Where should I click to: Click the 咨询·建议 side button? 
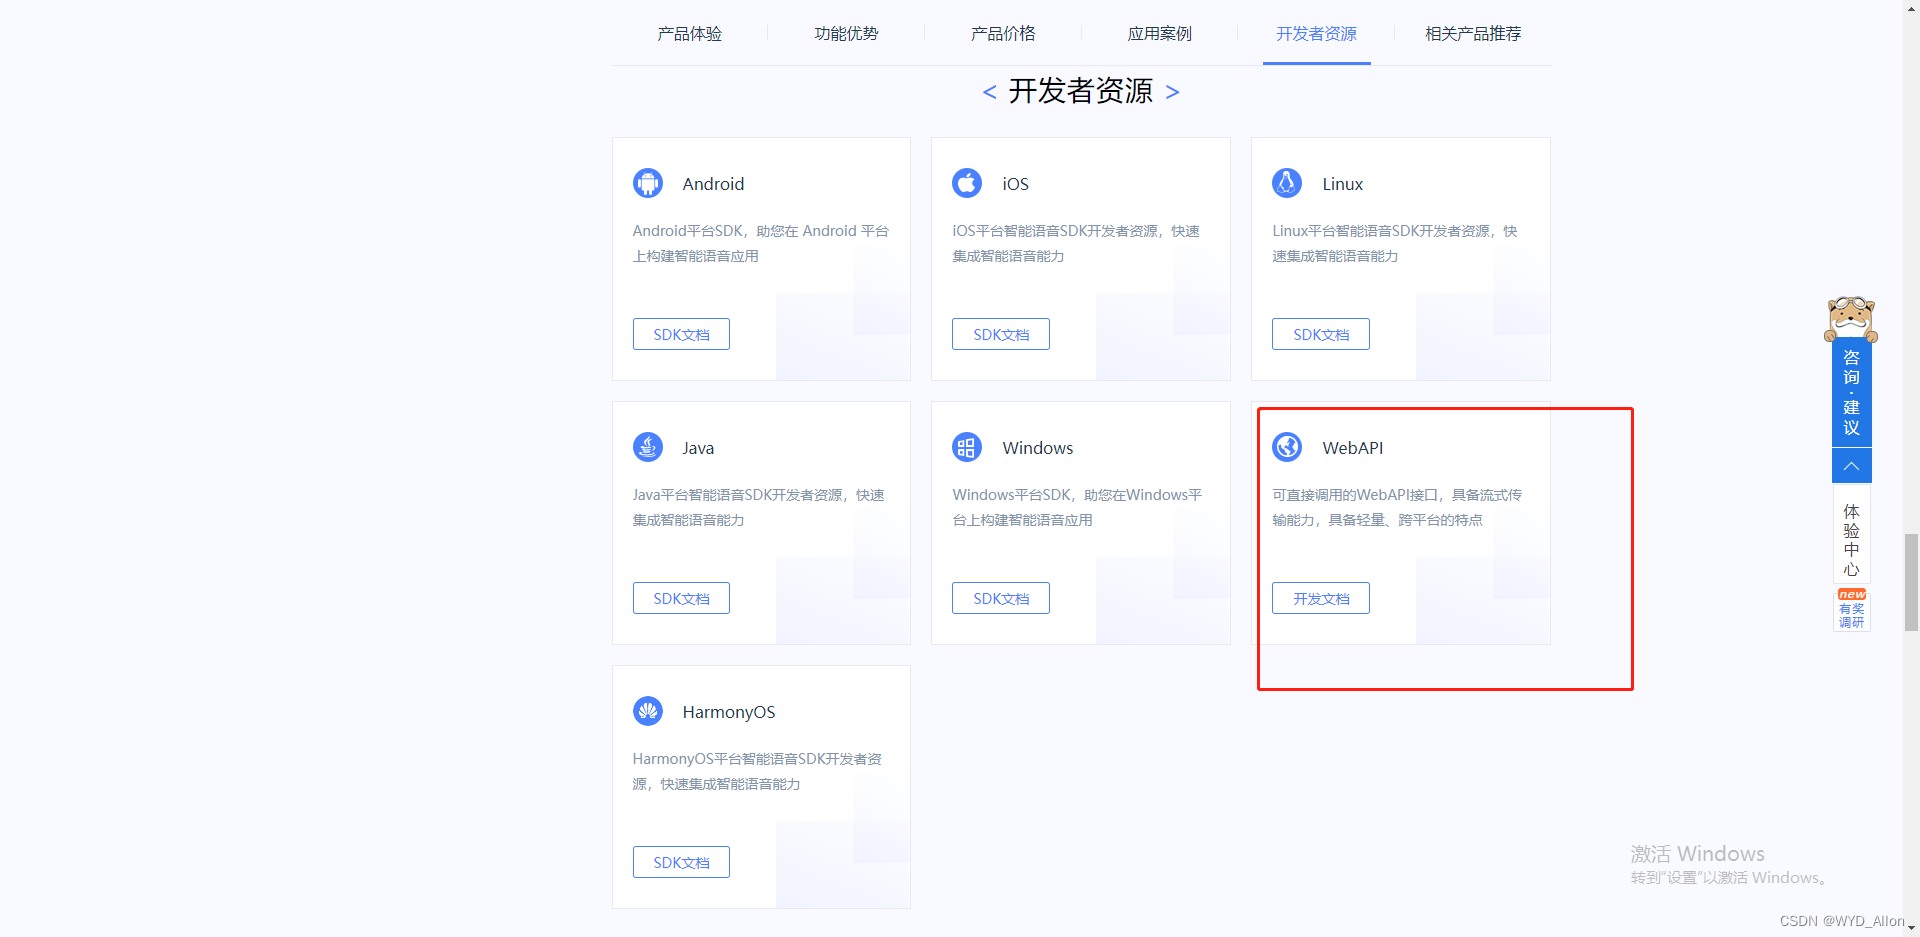(1851, 393)
